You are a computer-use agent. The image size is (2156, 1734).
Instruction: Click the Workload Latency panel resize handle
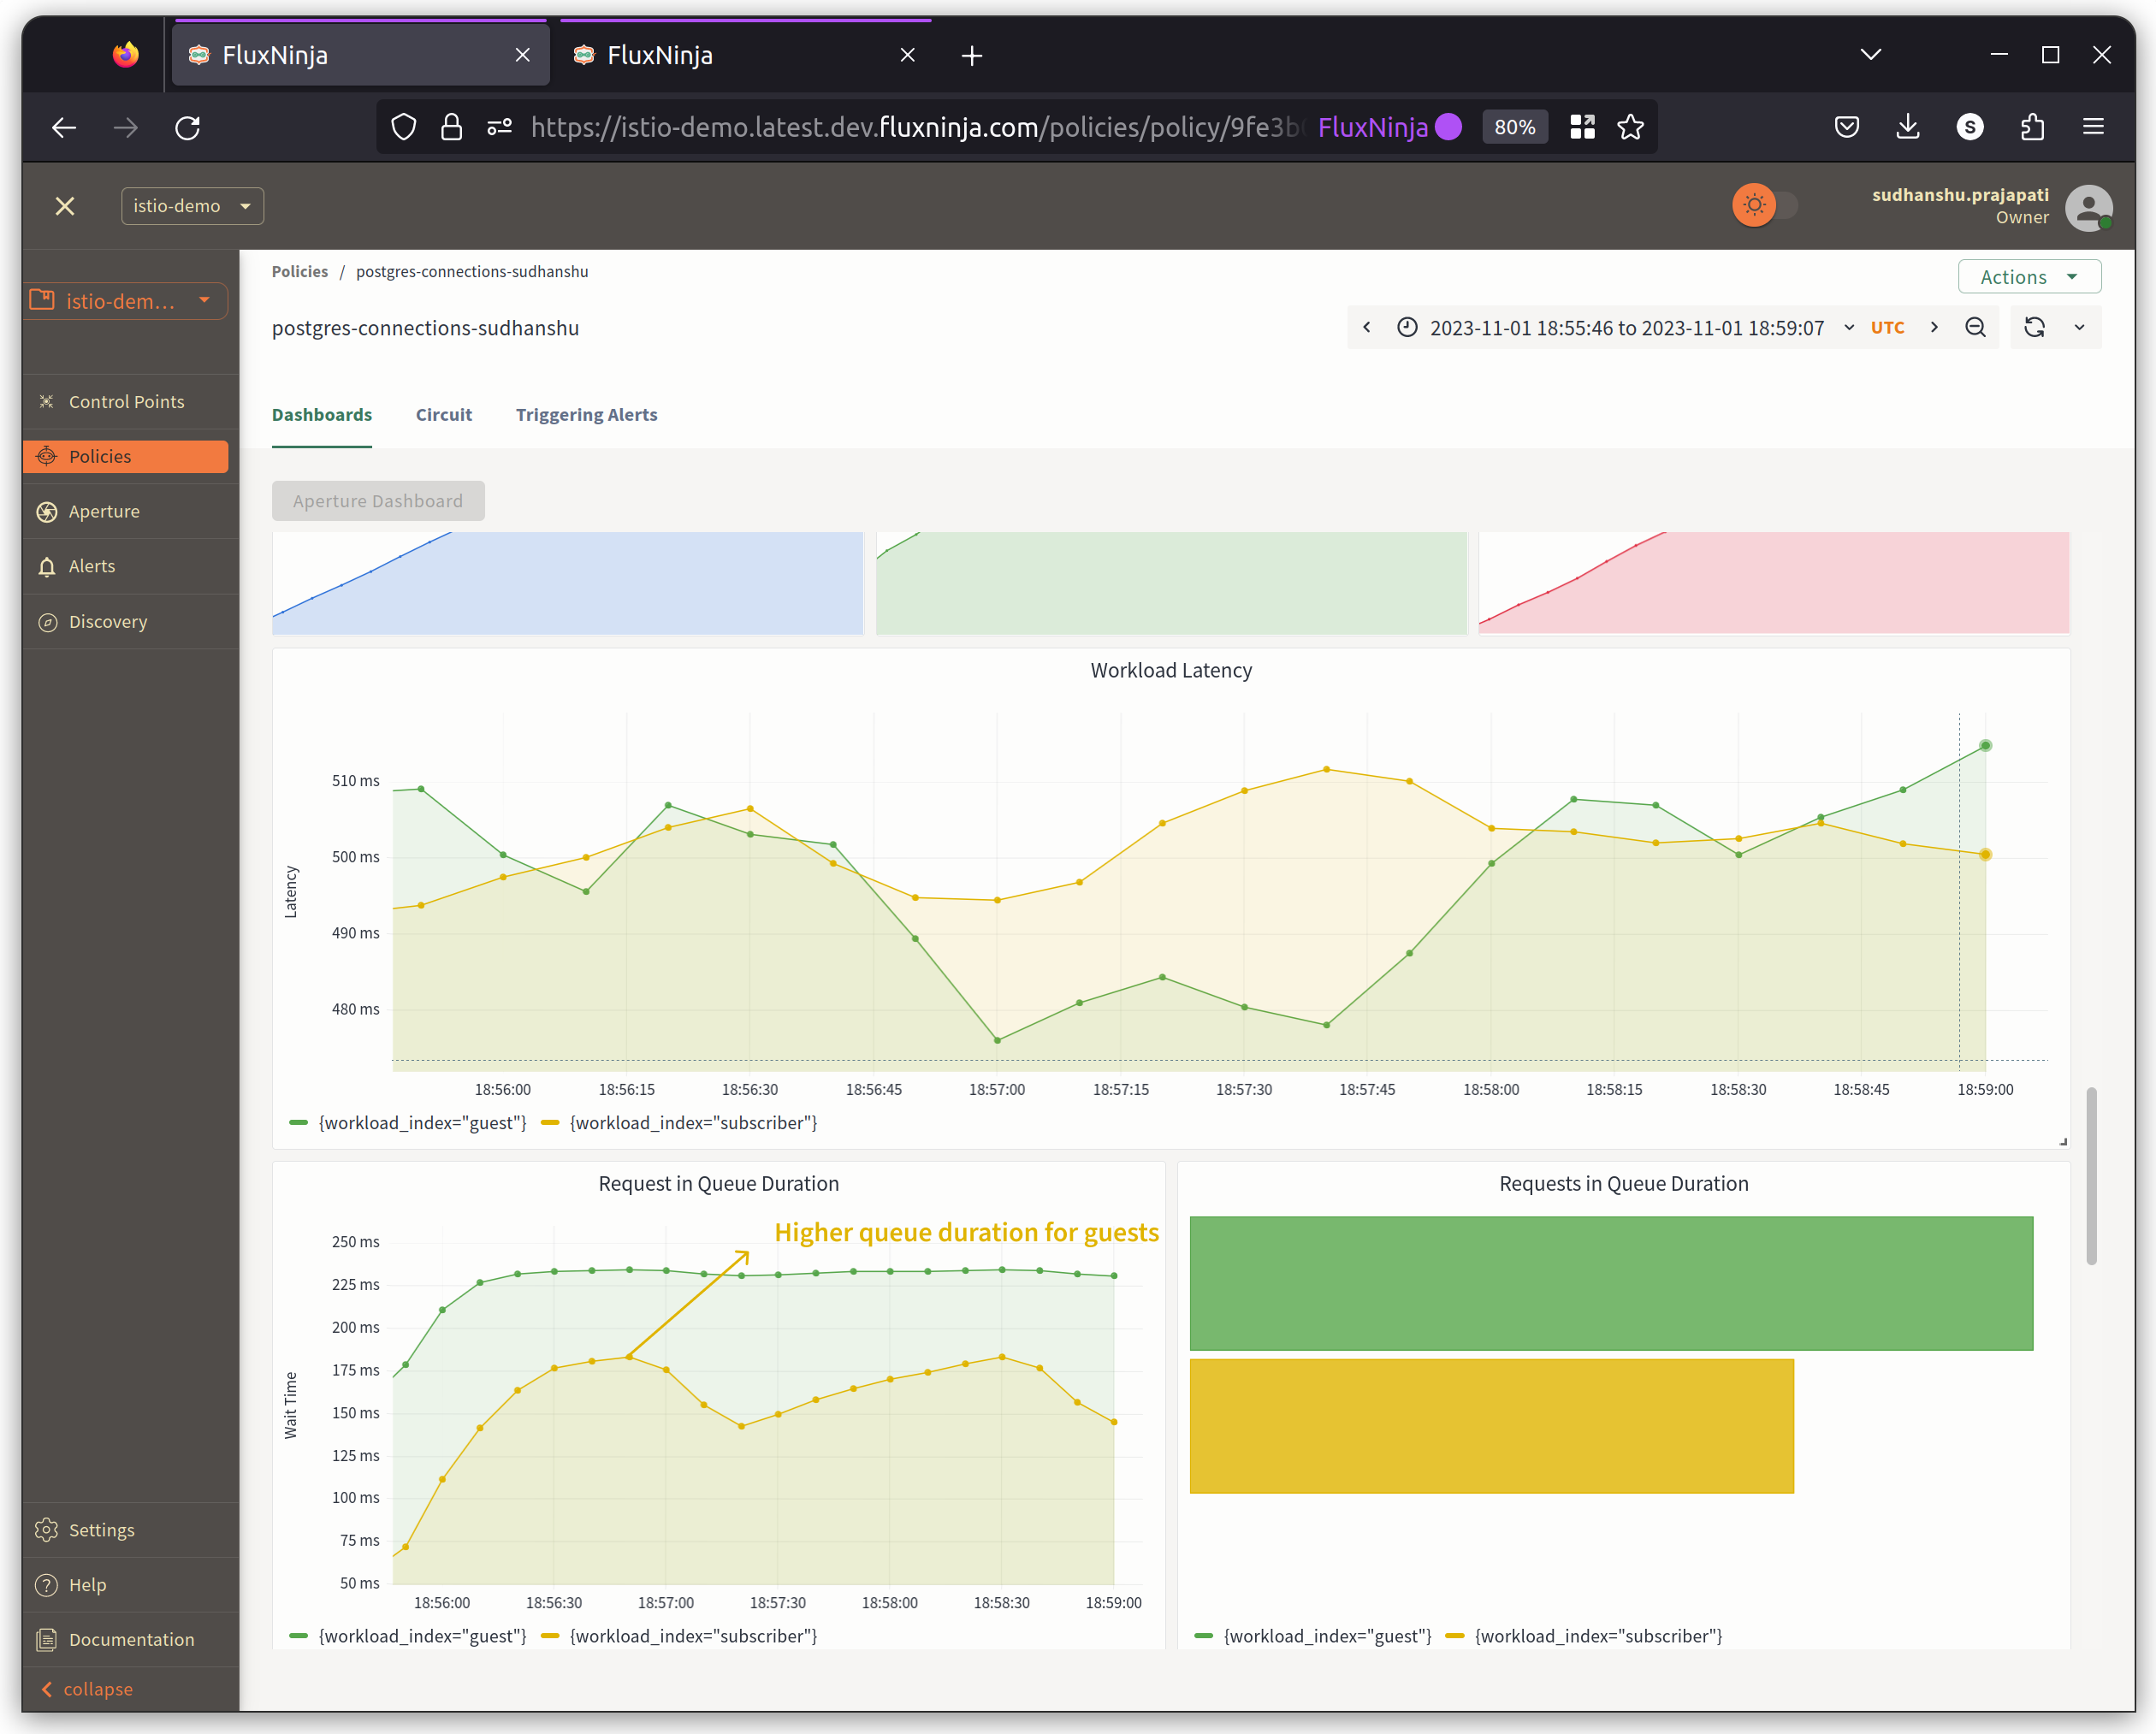(x=2063, y=1141)
